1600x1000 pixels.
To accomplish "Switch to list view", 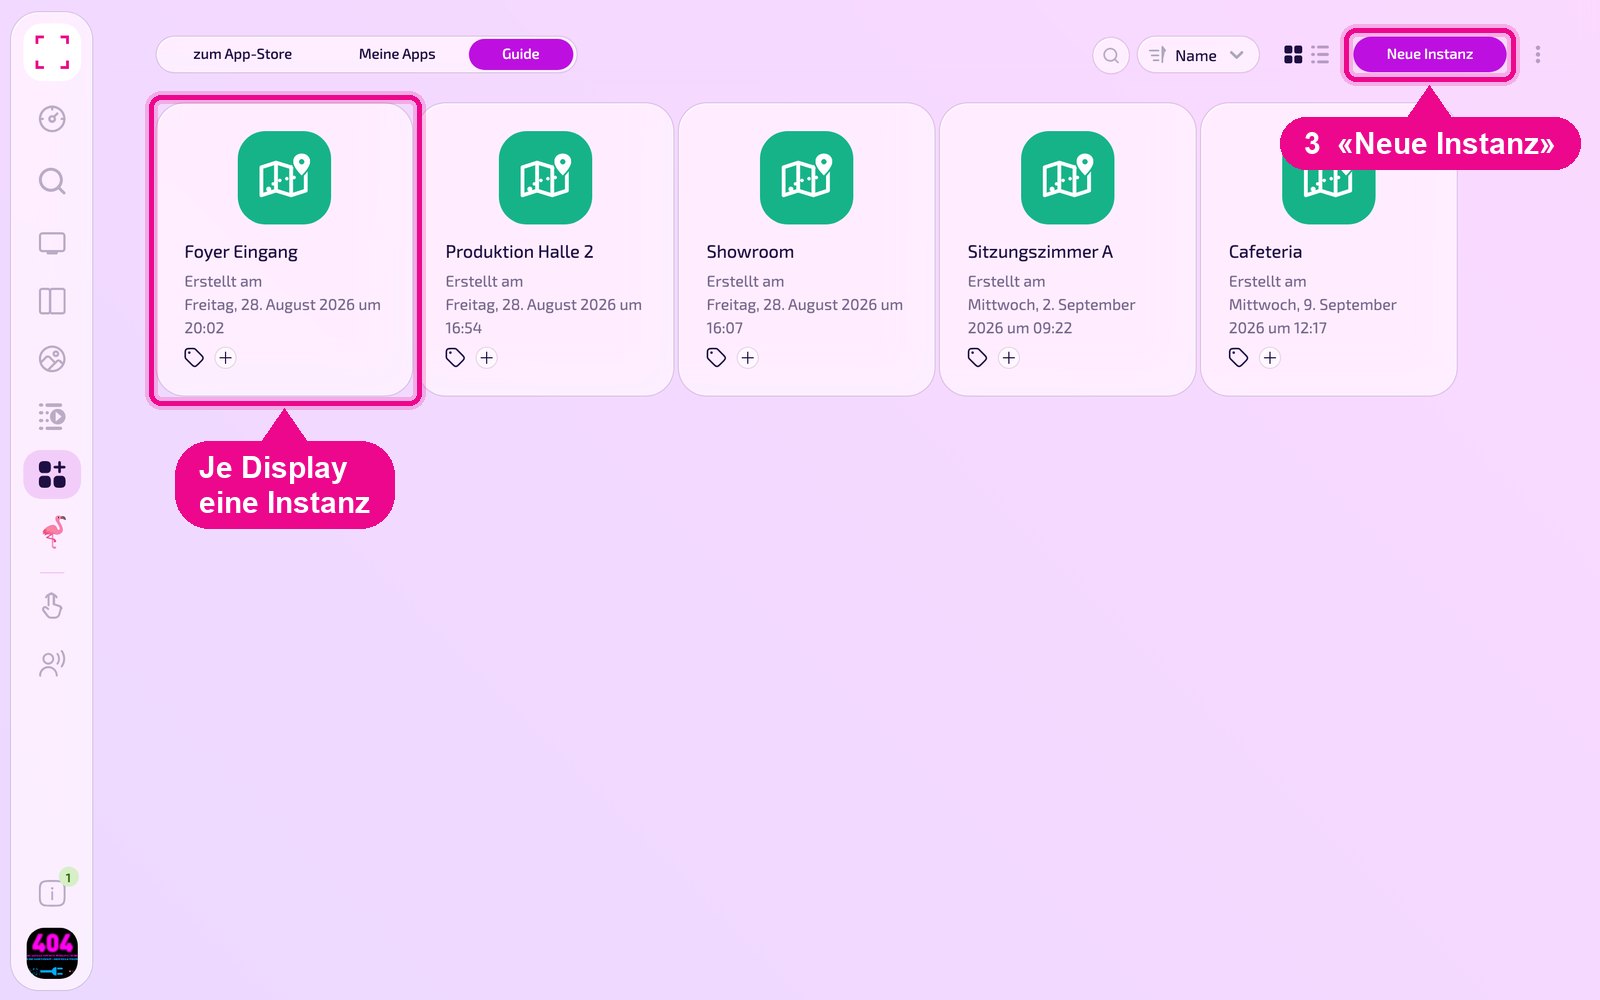I will pos(1320,55).
